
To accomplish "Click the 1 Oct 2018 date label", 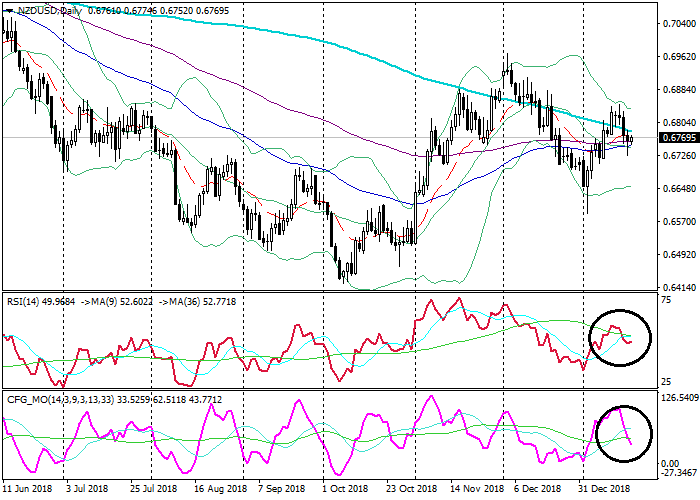I will click(x=344, y=491).
